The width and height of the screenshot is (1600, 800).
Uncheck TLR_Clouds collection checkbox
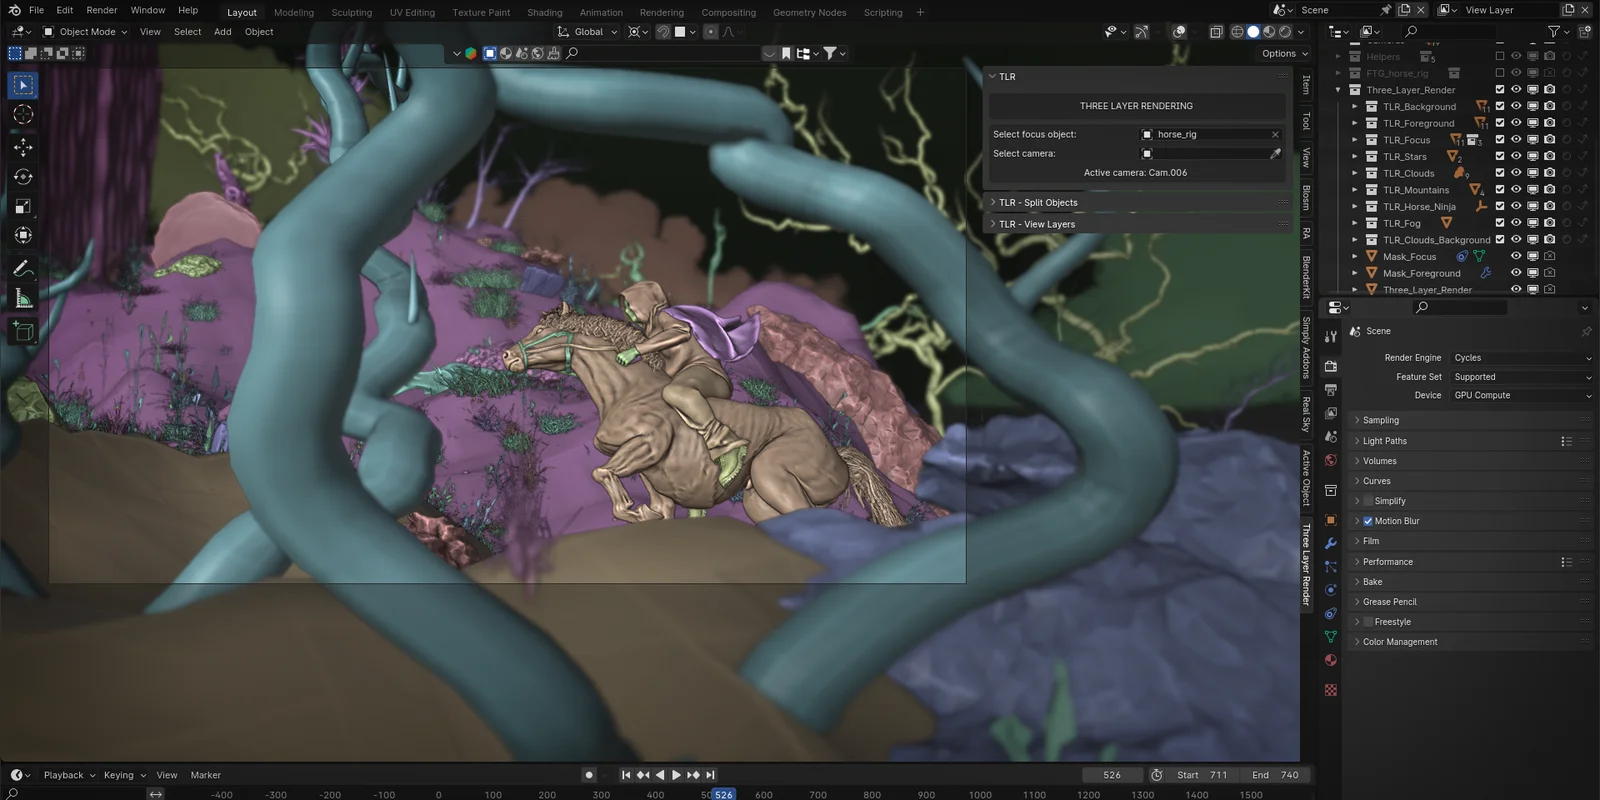1500,173
